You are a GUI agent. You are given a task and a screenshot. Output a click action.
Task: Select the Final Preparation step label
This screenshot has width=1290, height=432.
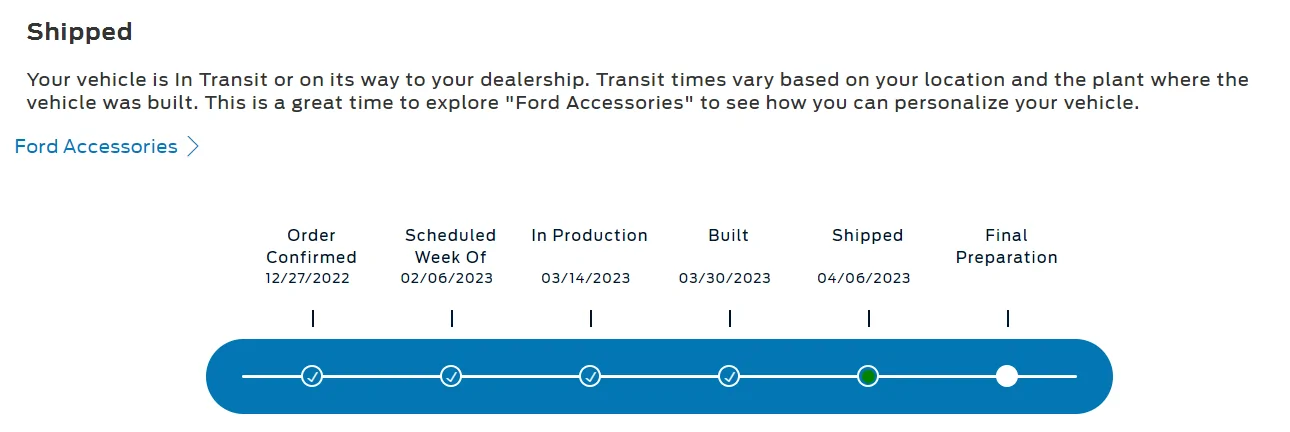(1007, 246)
